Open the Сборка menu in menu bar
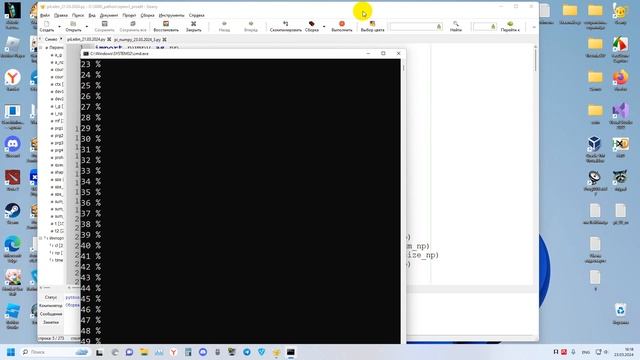 147,15
